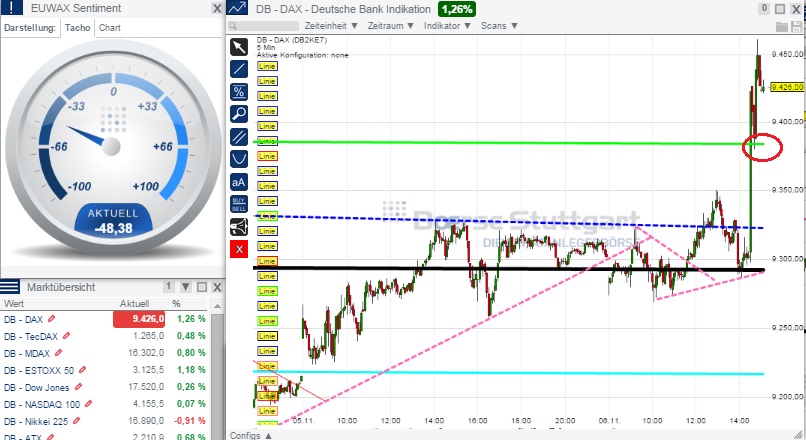
Task: Select the DB - MDAX row name
Action: pos(27,353)
